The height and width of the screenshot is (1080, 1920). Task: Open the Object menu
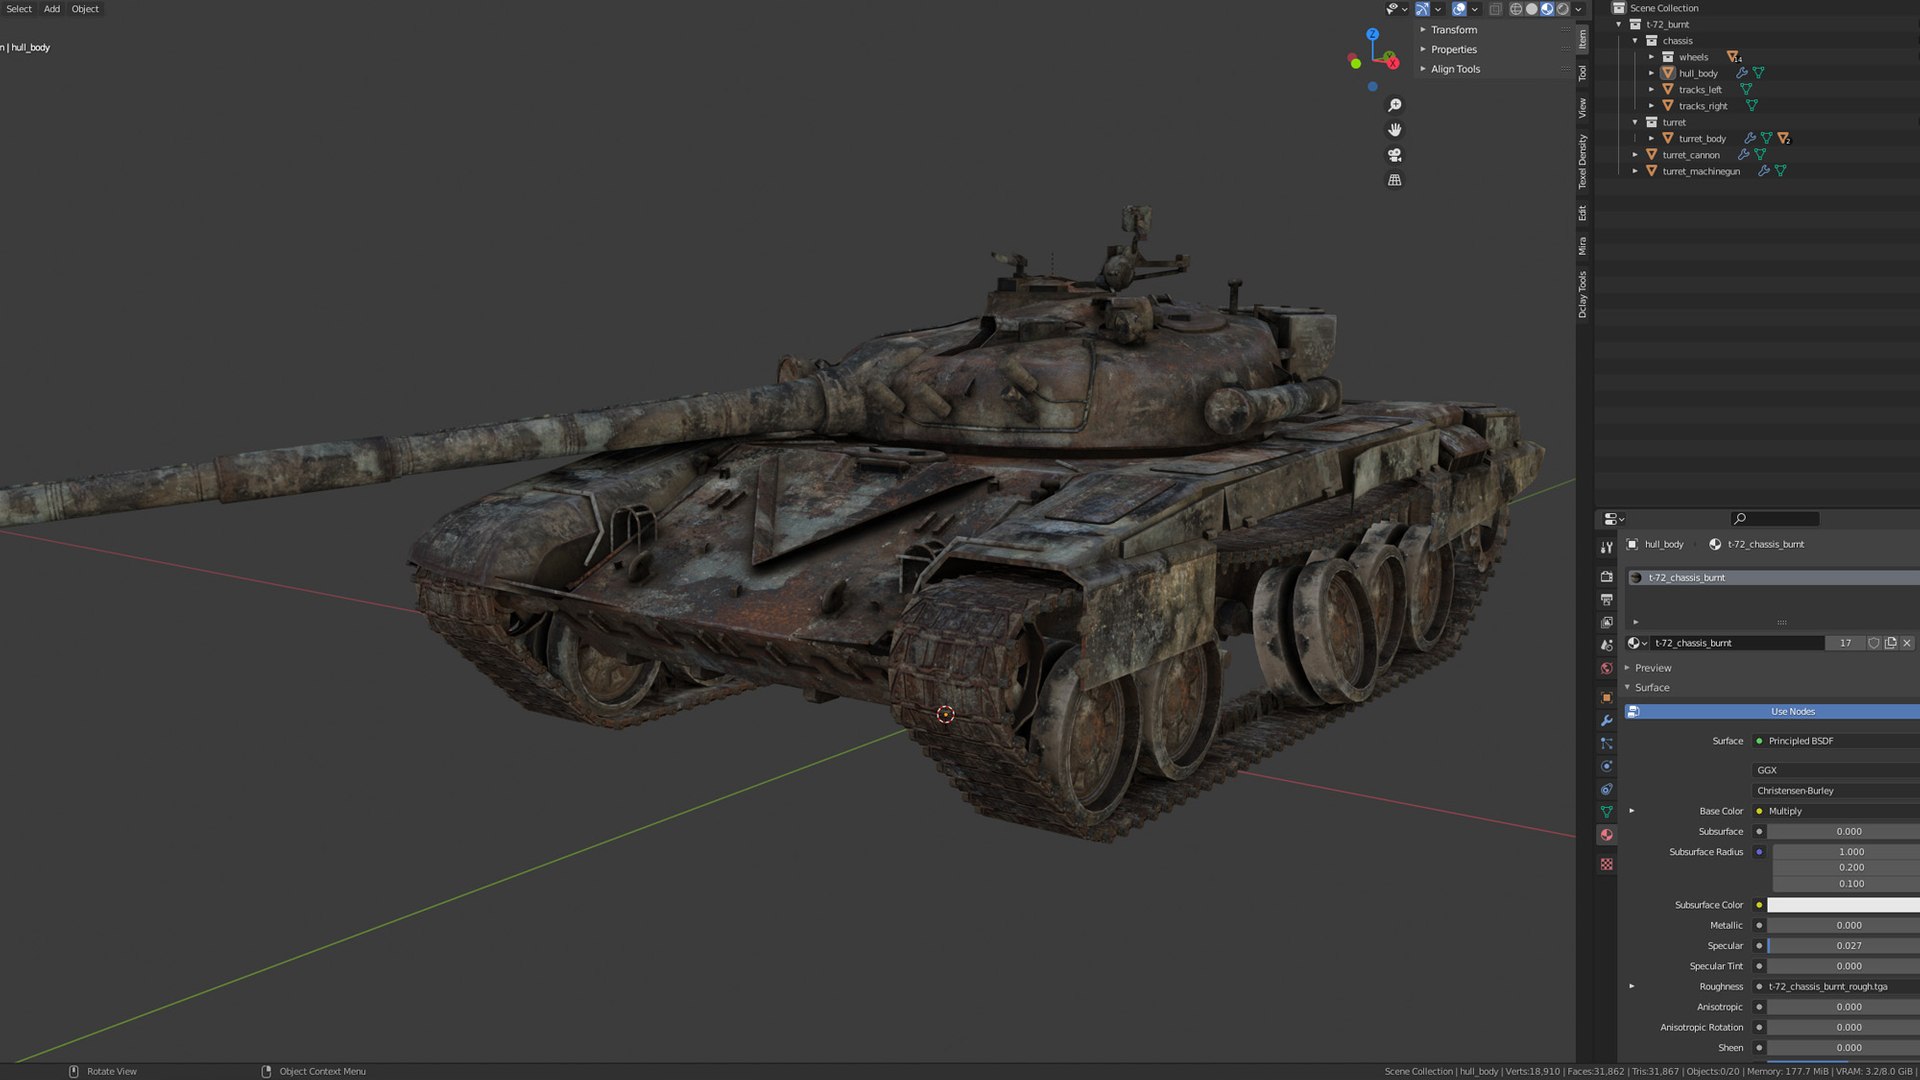tap(85, 9)
